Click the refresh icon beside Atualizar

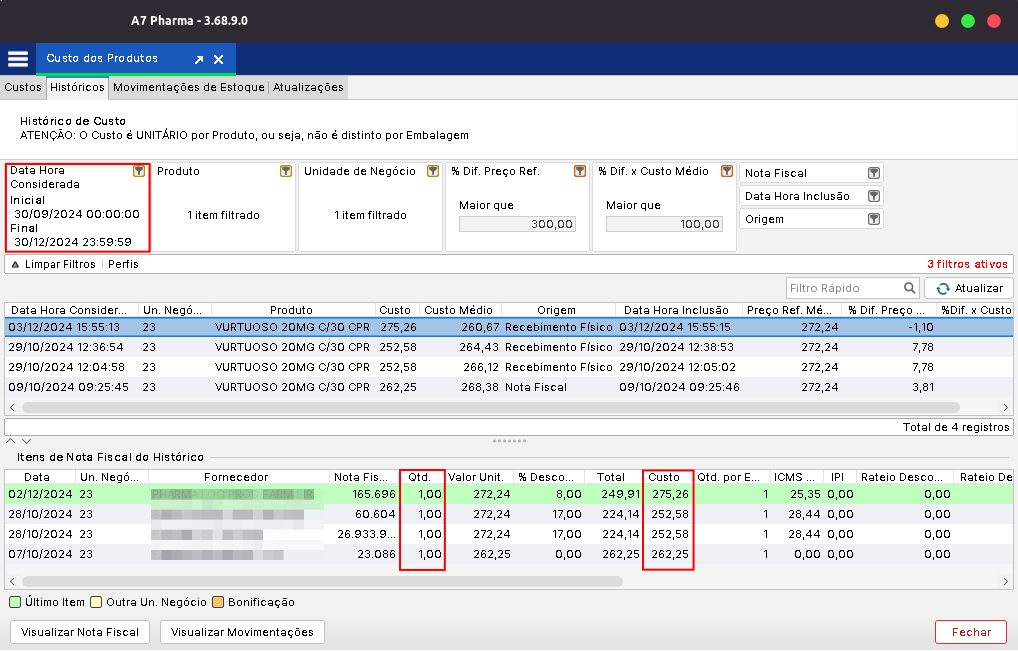942,287
